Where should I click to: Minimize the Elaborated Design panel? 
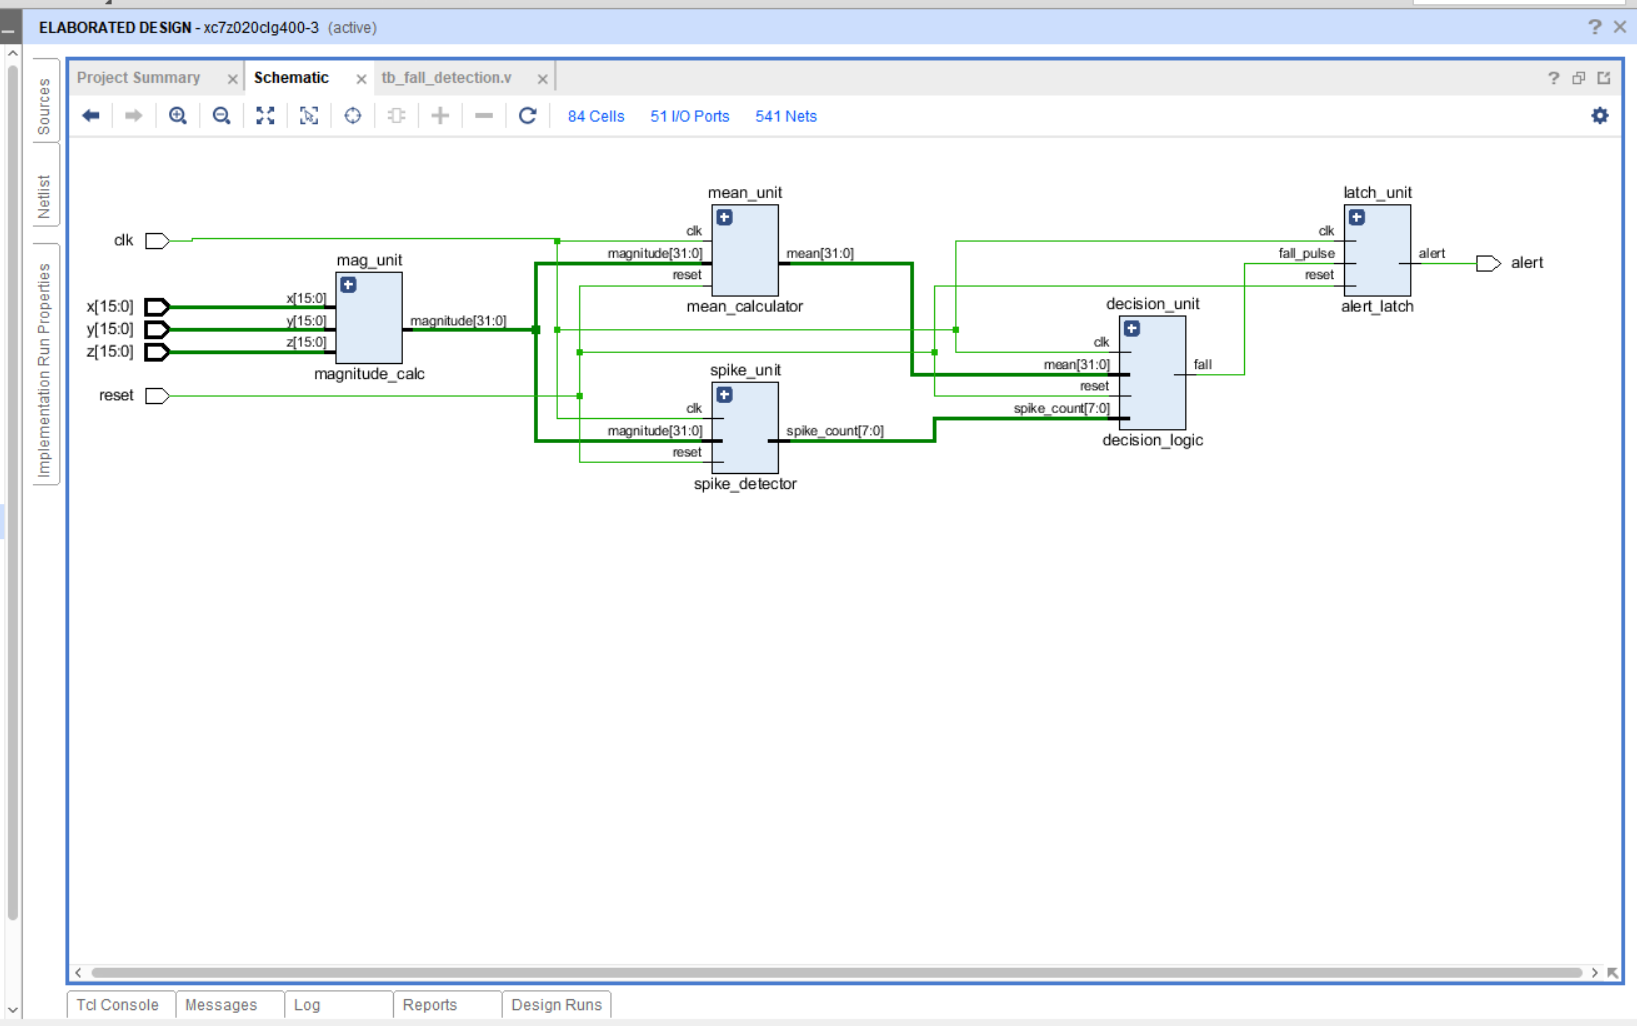coord(8,30)
